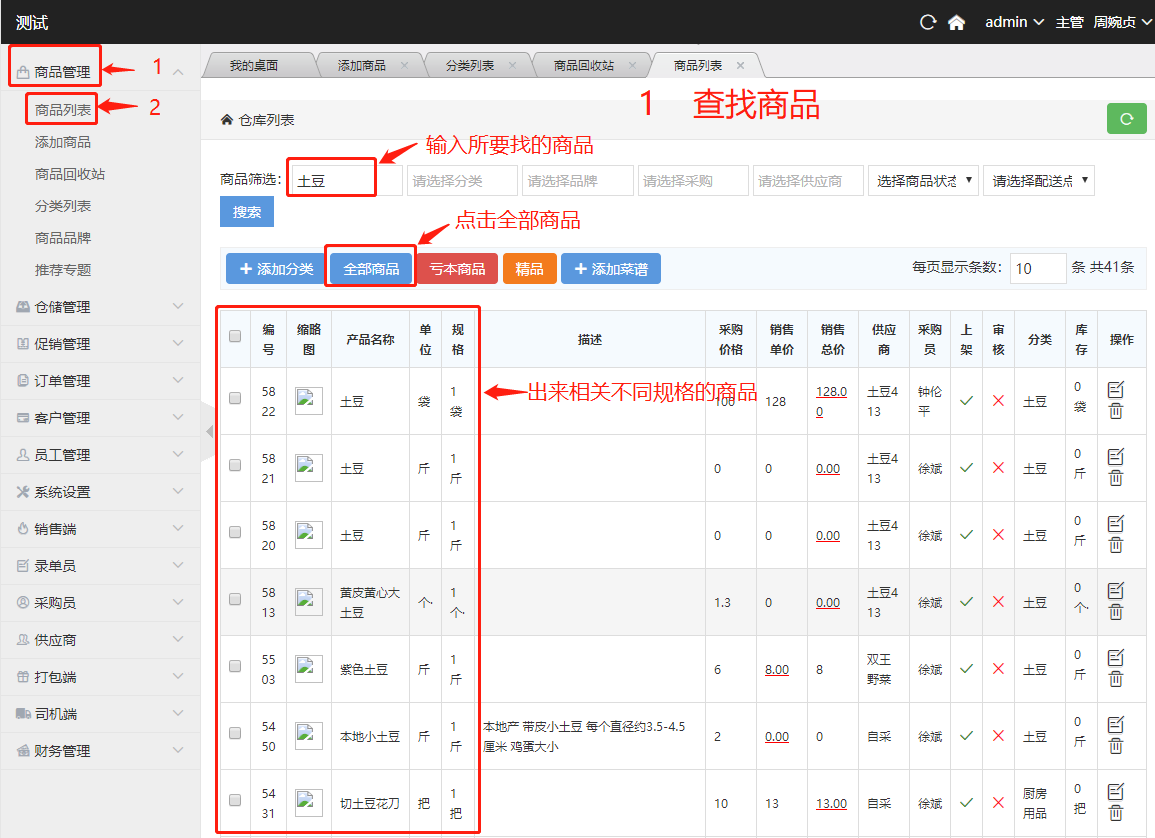
Task: Click the refresh icon in top header
Action: (928, 22)
